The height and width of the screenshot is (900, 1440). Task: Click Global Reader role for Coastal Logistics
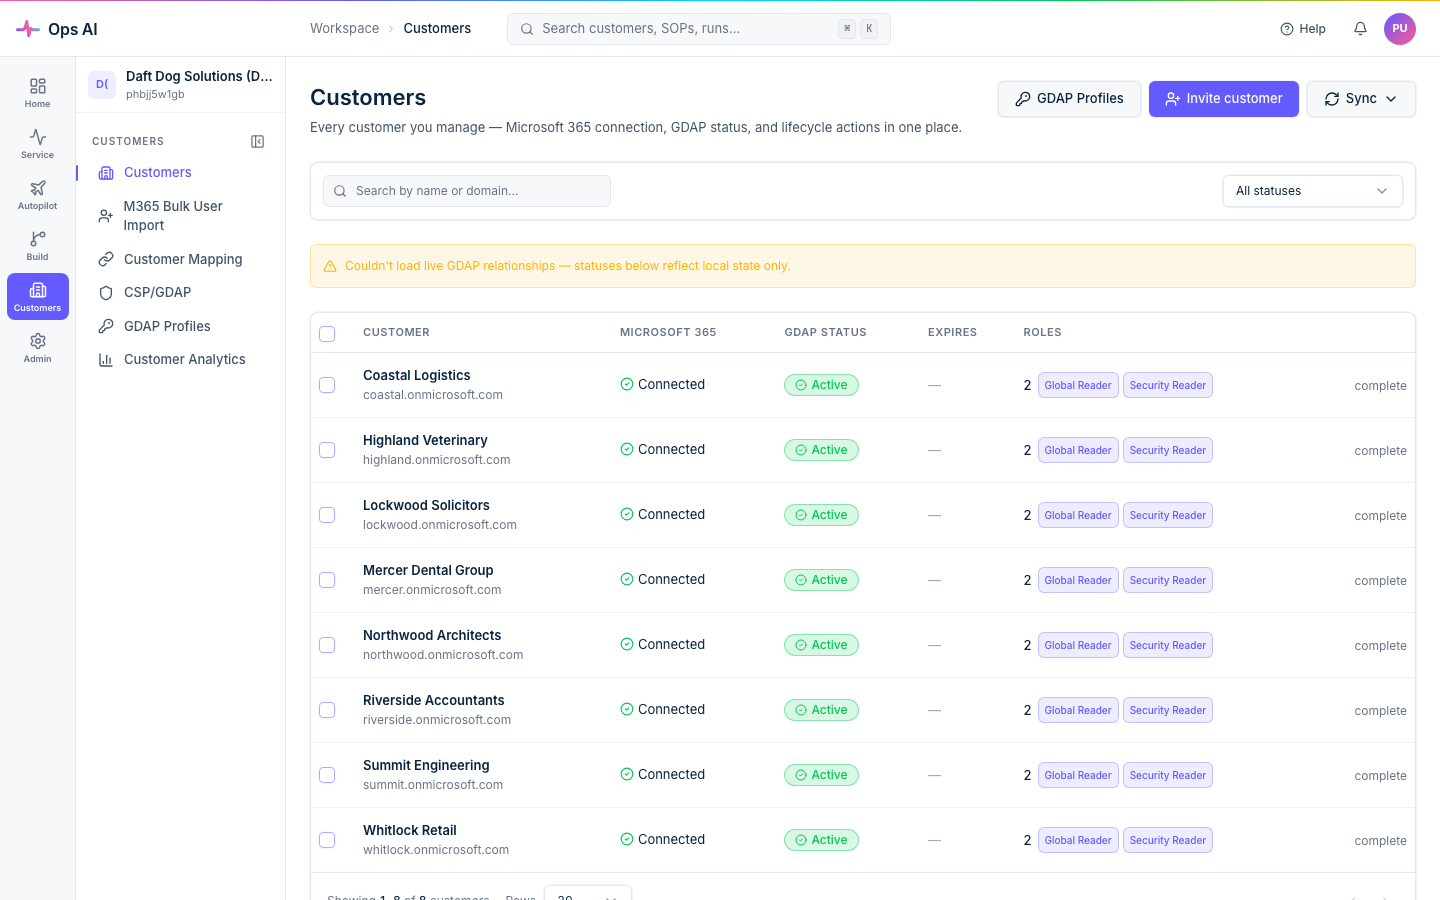click(x=1078, y=385)
